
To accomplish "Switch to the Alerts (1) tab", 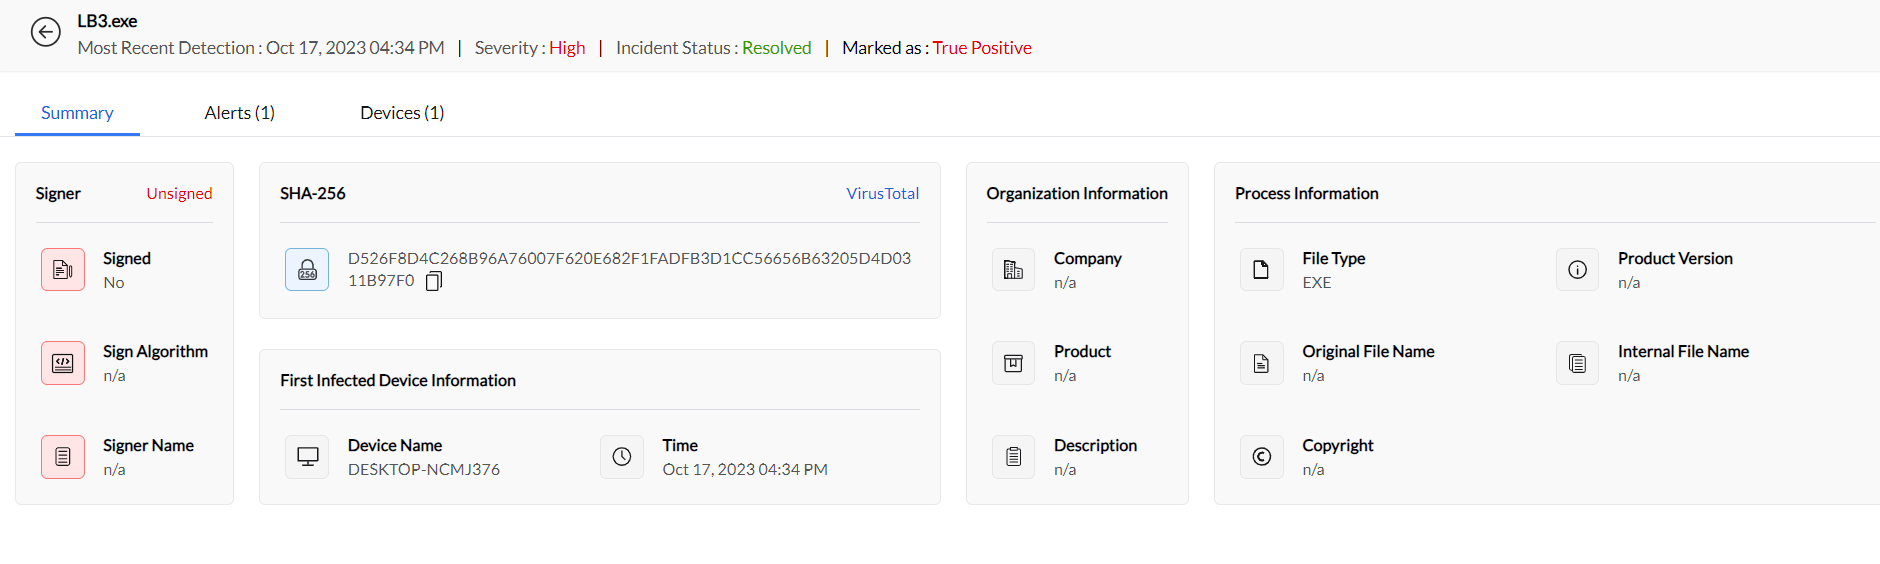I will [239, 113].
